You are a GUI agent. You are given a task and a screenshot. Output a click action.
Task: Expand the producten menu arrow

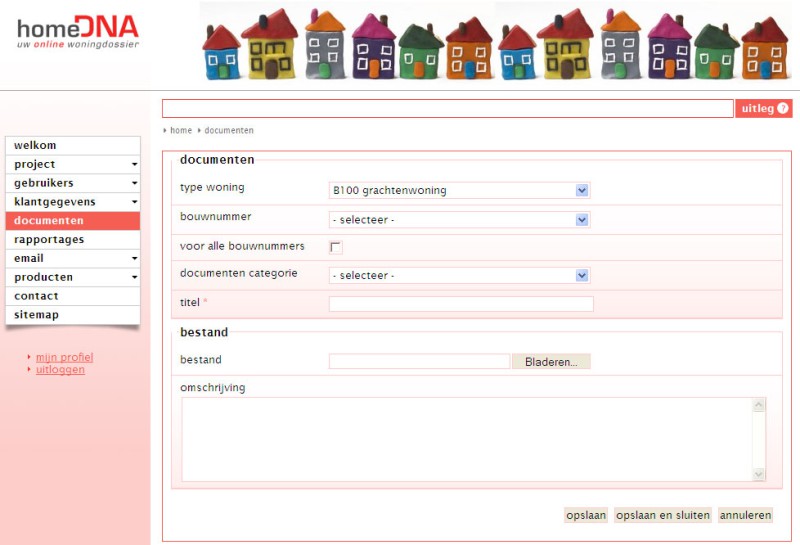coord(134,278)
